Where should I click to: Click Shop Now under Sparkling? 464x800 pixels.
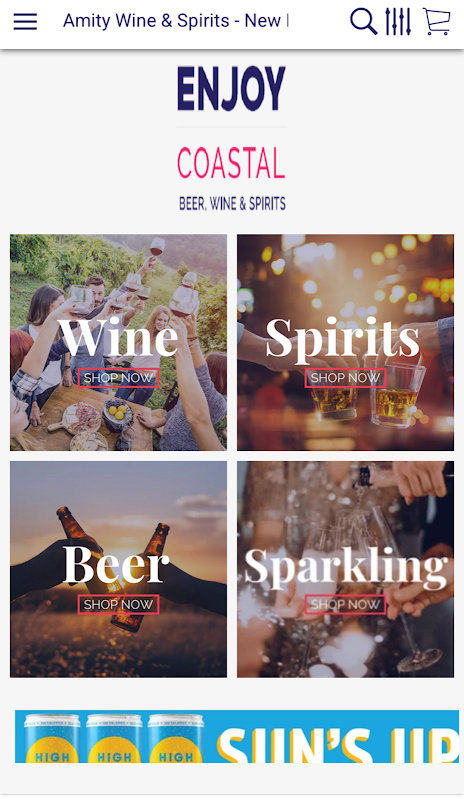345,605
